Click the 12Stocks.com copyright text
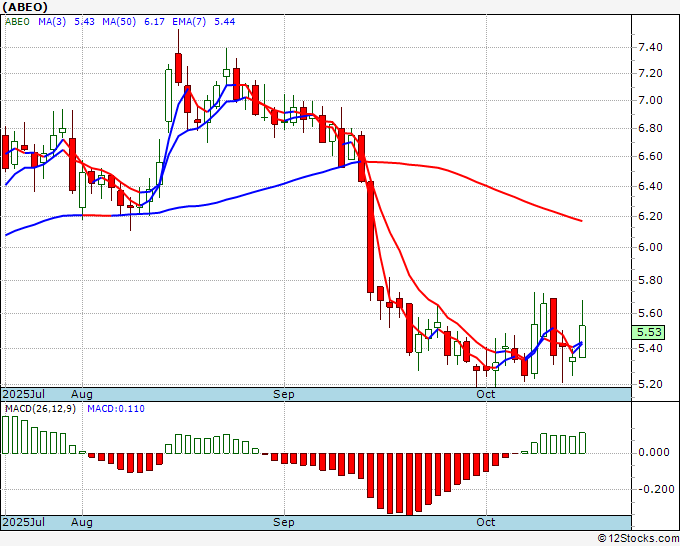The width and height of the screenshot is (680, 546). (638, 538)
